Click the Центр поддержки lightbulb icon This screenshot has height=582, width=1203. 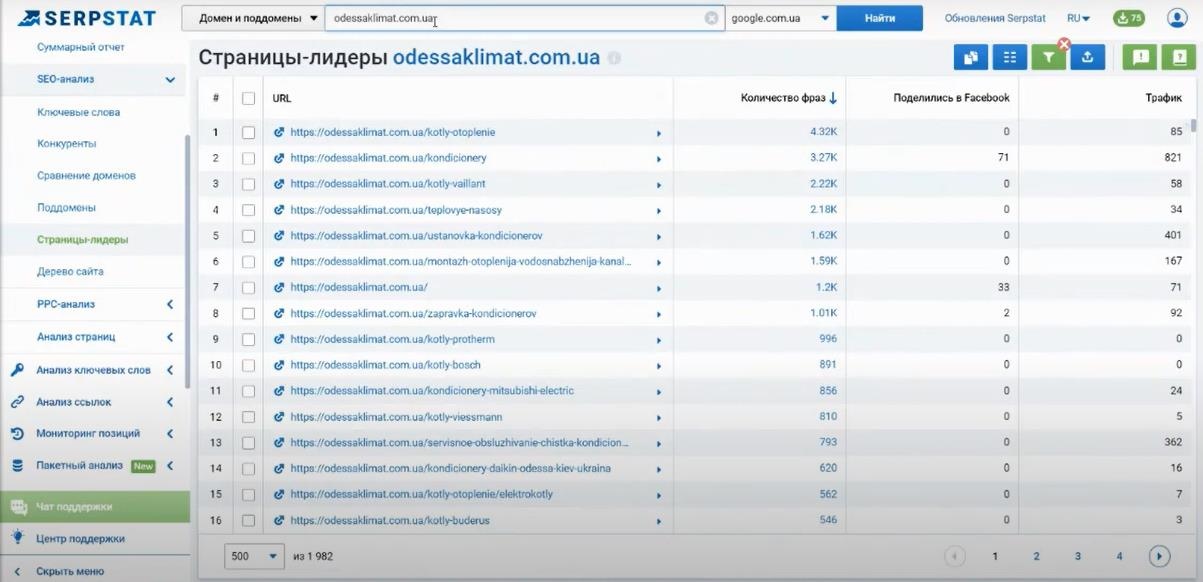[x=17, y=538]
